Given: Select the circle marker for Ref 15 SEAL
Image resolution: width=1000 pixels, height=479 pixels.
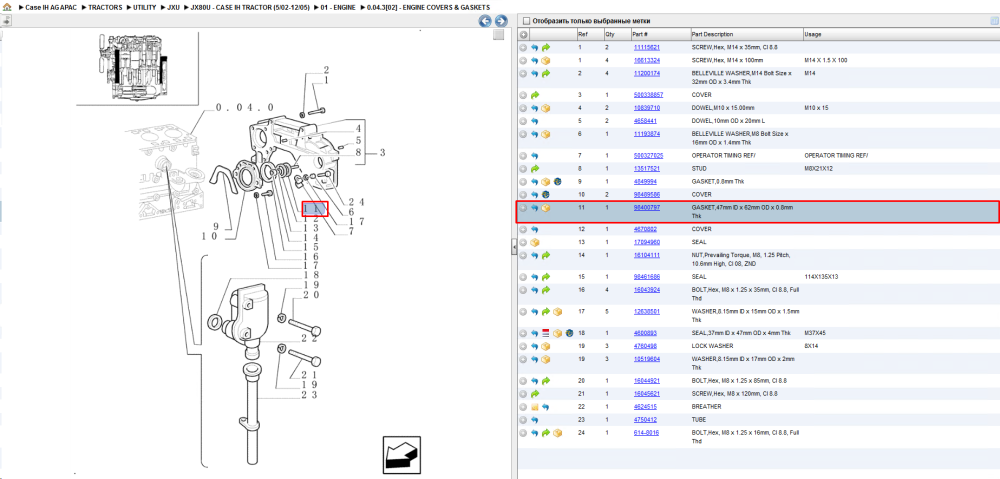Looking at the screenshot, I should 523,277.
